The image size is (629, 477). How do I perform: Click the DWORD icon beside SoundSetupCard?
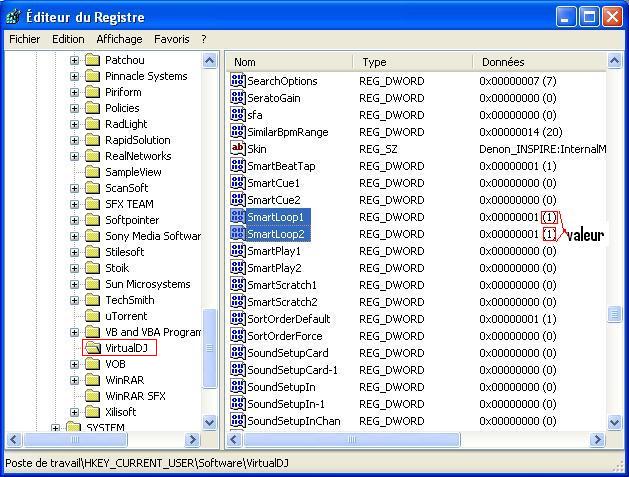(237, 353)
